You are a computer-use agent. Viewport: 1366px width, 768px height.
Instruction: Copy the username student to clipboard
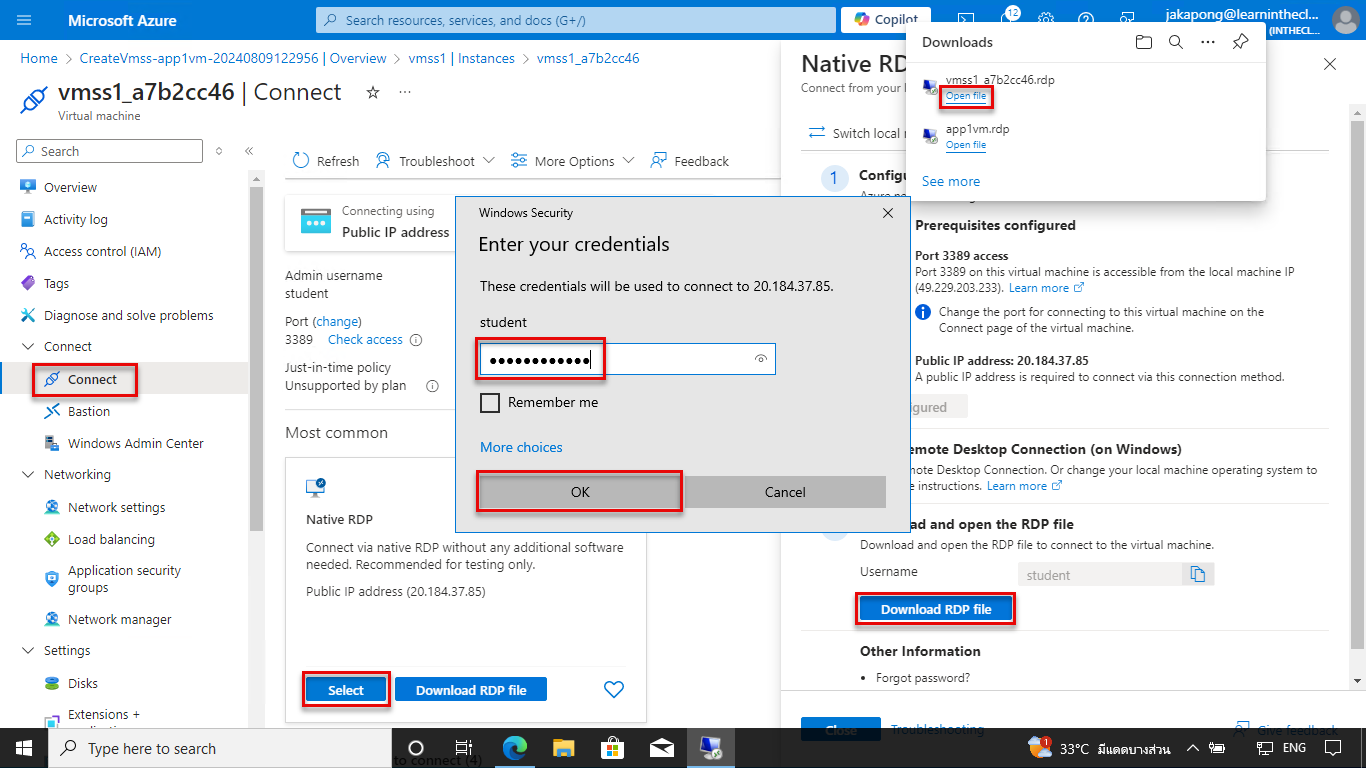1197,574
